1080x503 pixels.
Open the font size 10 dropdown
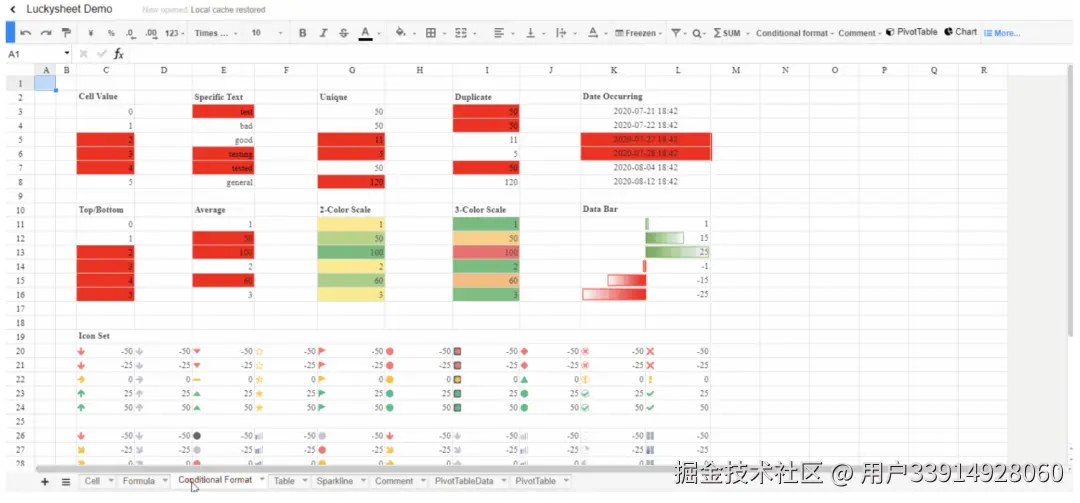tap(267, 33)
